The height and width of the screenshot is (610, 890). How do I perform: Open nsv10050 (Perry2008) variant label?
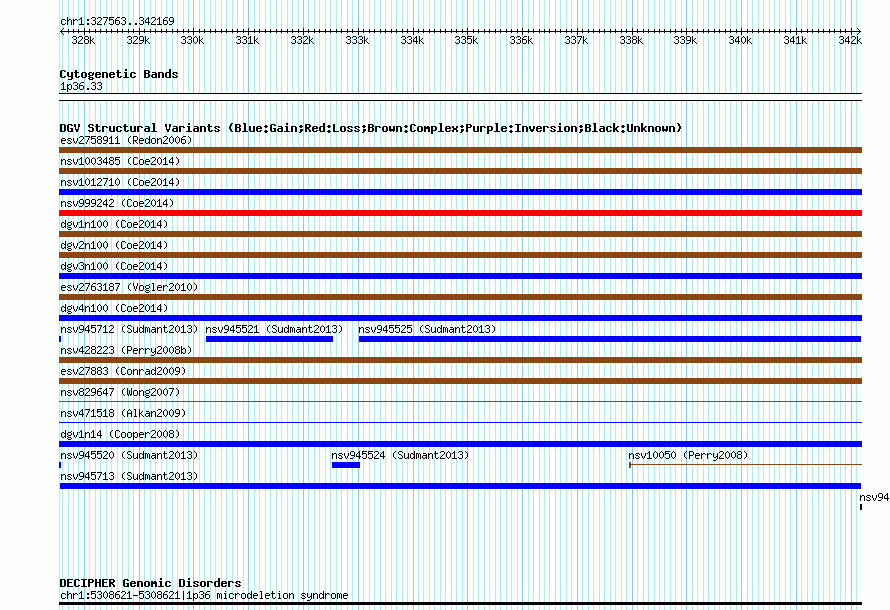tap(688, 455)
